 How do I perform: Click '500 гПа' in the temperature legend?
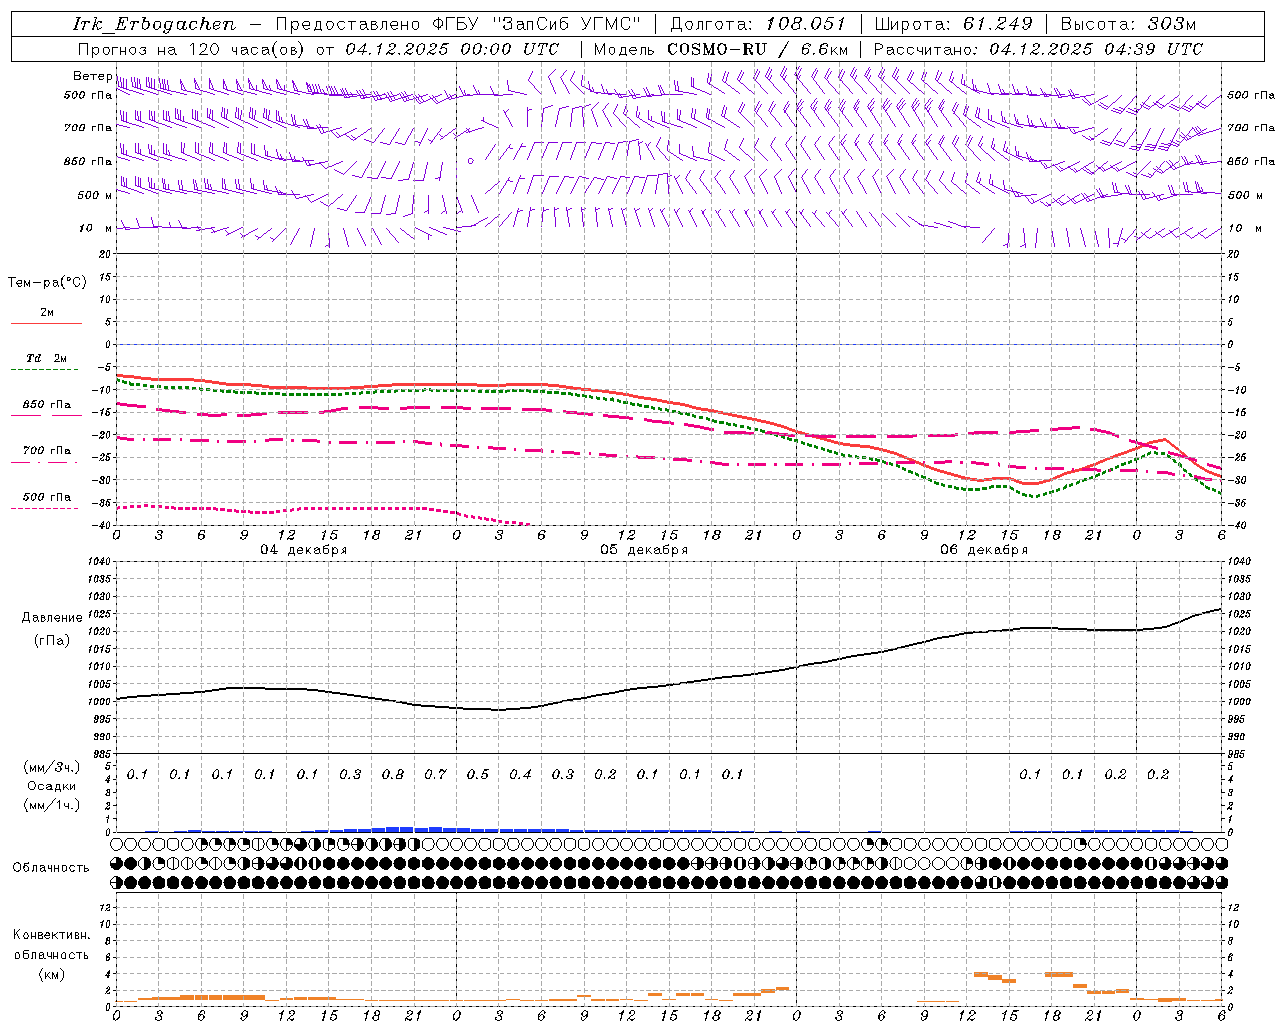pos(47,497)
